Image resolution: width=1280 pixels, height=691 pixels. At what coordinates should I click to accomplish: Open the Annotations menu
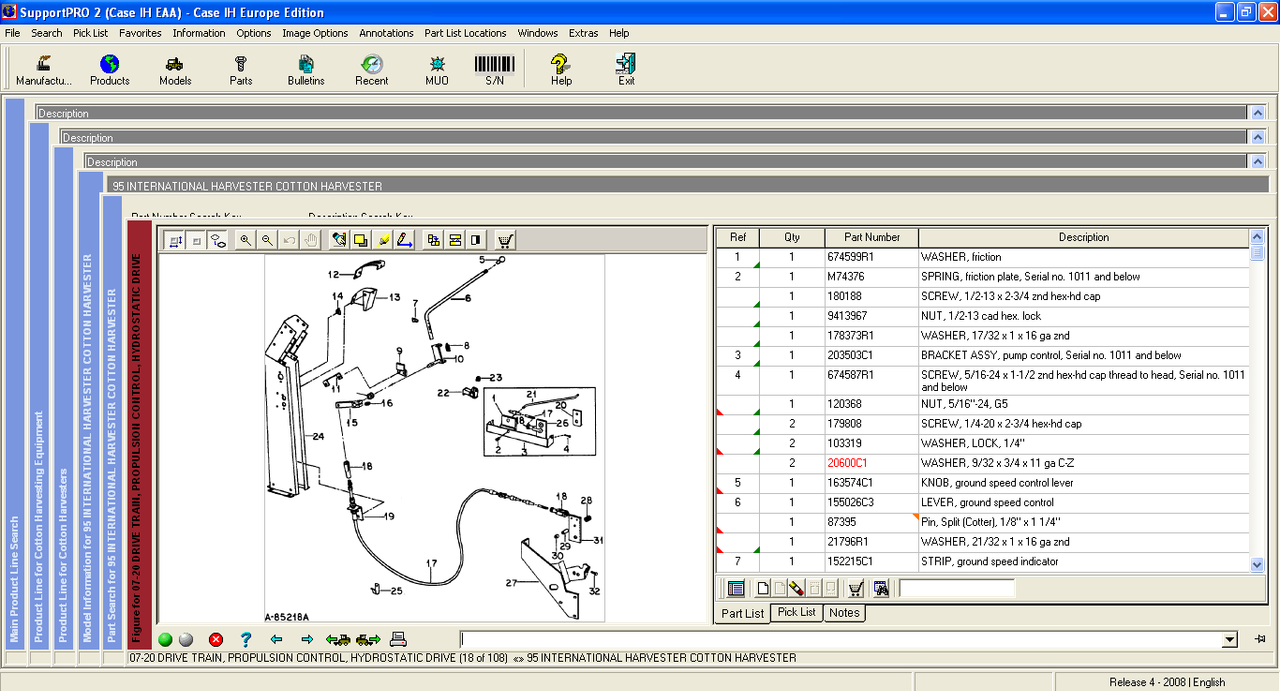pyautogui.click(x=386, y=33)
